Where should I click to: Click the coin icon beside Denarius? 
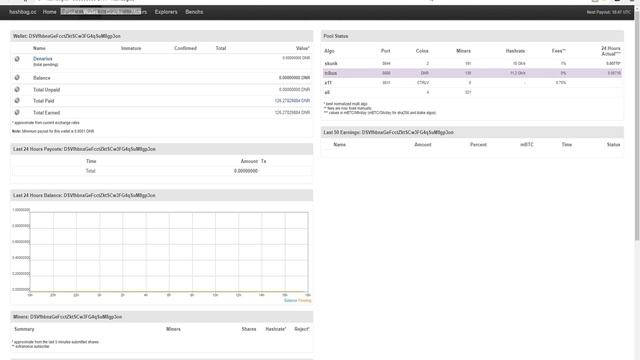(17, 59)
